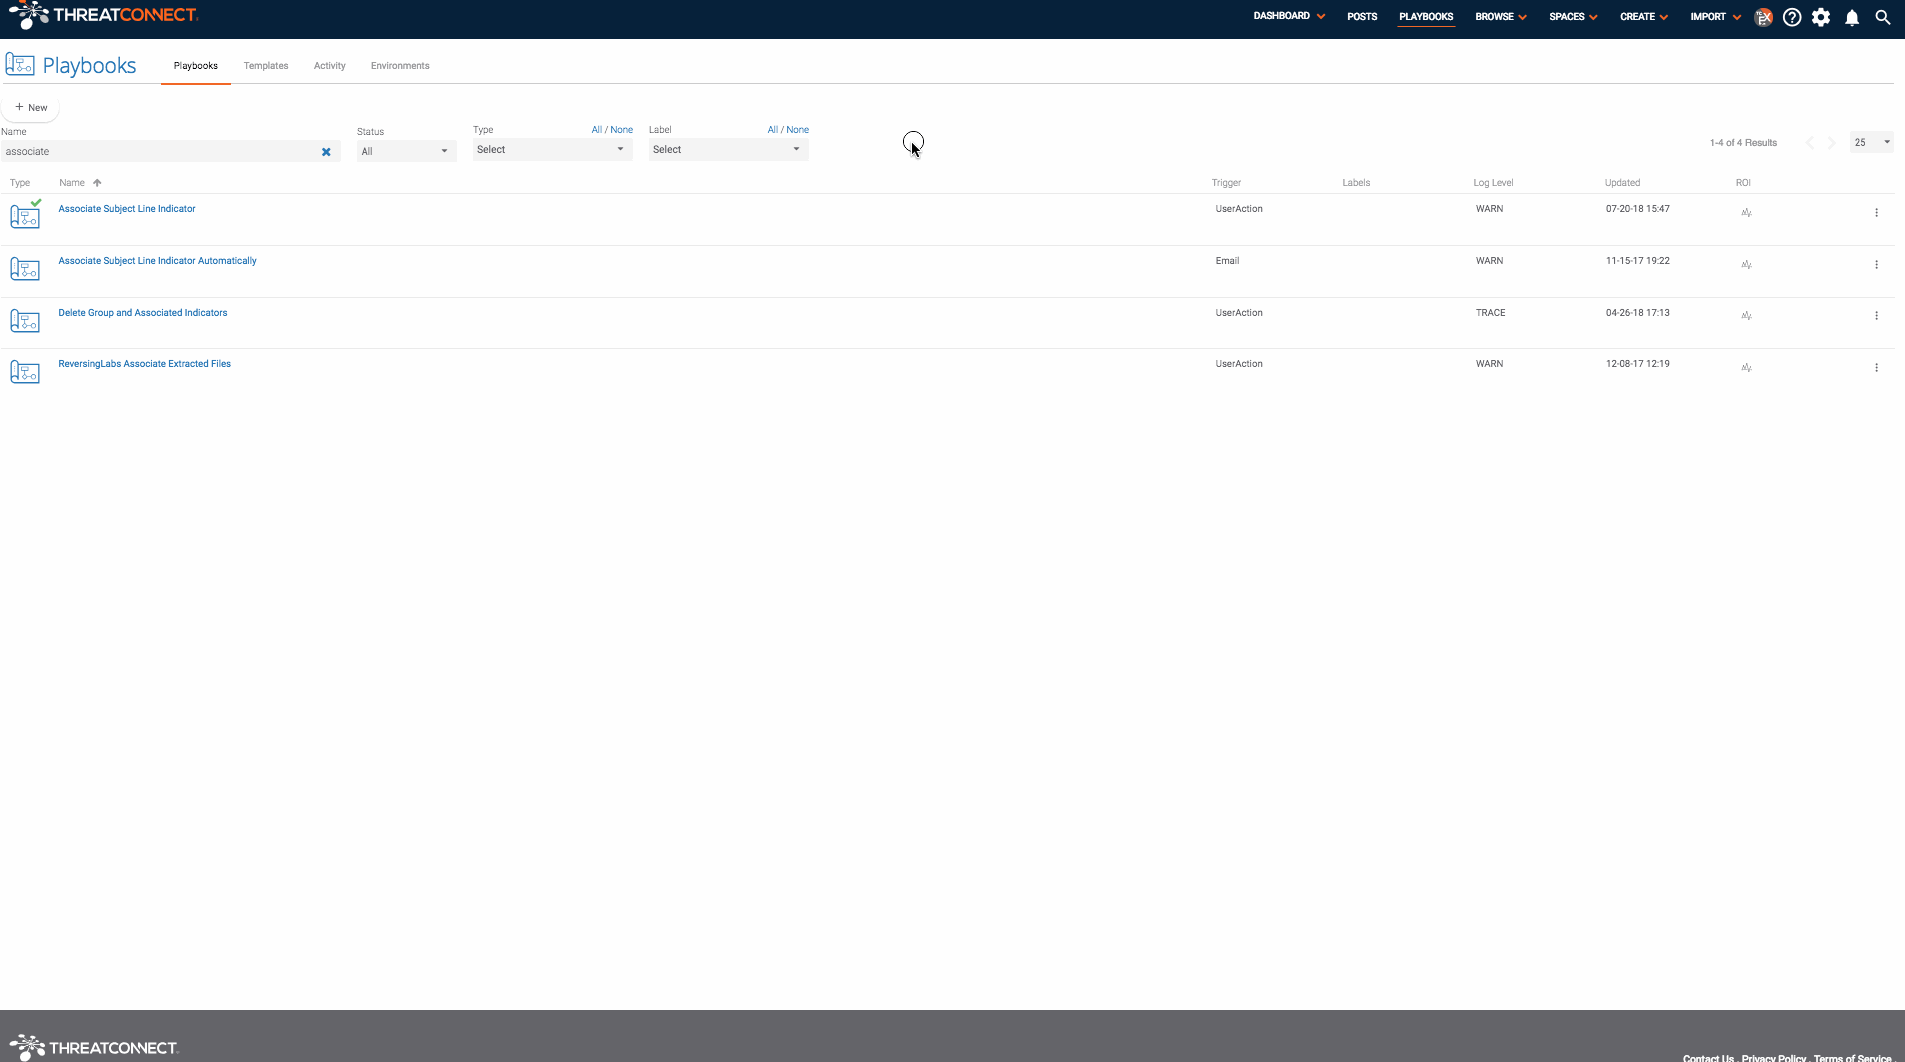The height and width of the screenshot is (1062, 1905).
Task: Go to the previous results page arrow
Action: pos(1810,143)
